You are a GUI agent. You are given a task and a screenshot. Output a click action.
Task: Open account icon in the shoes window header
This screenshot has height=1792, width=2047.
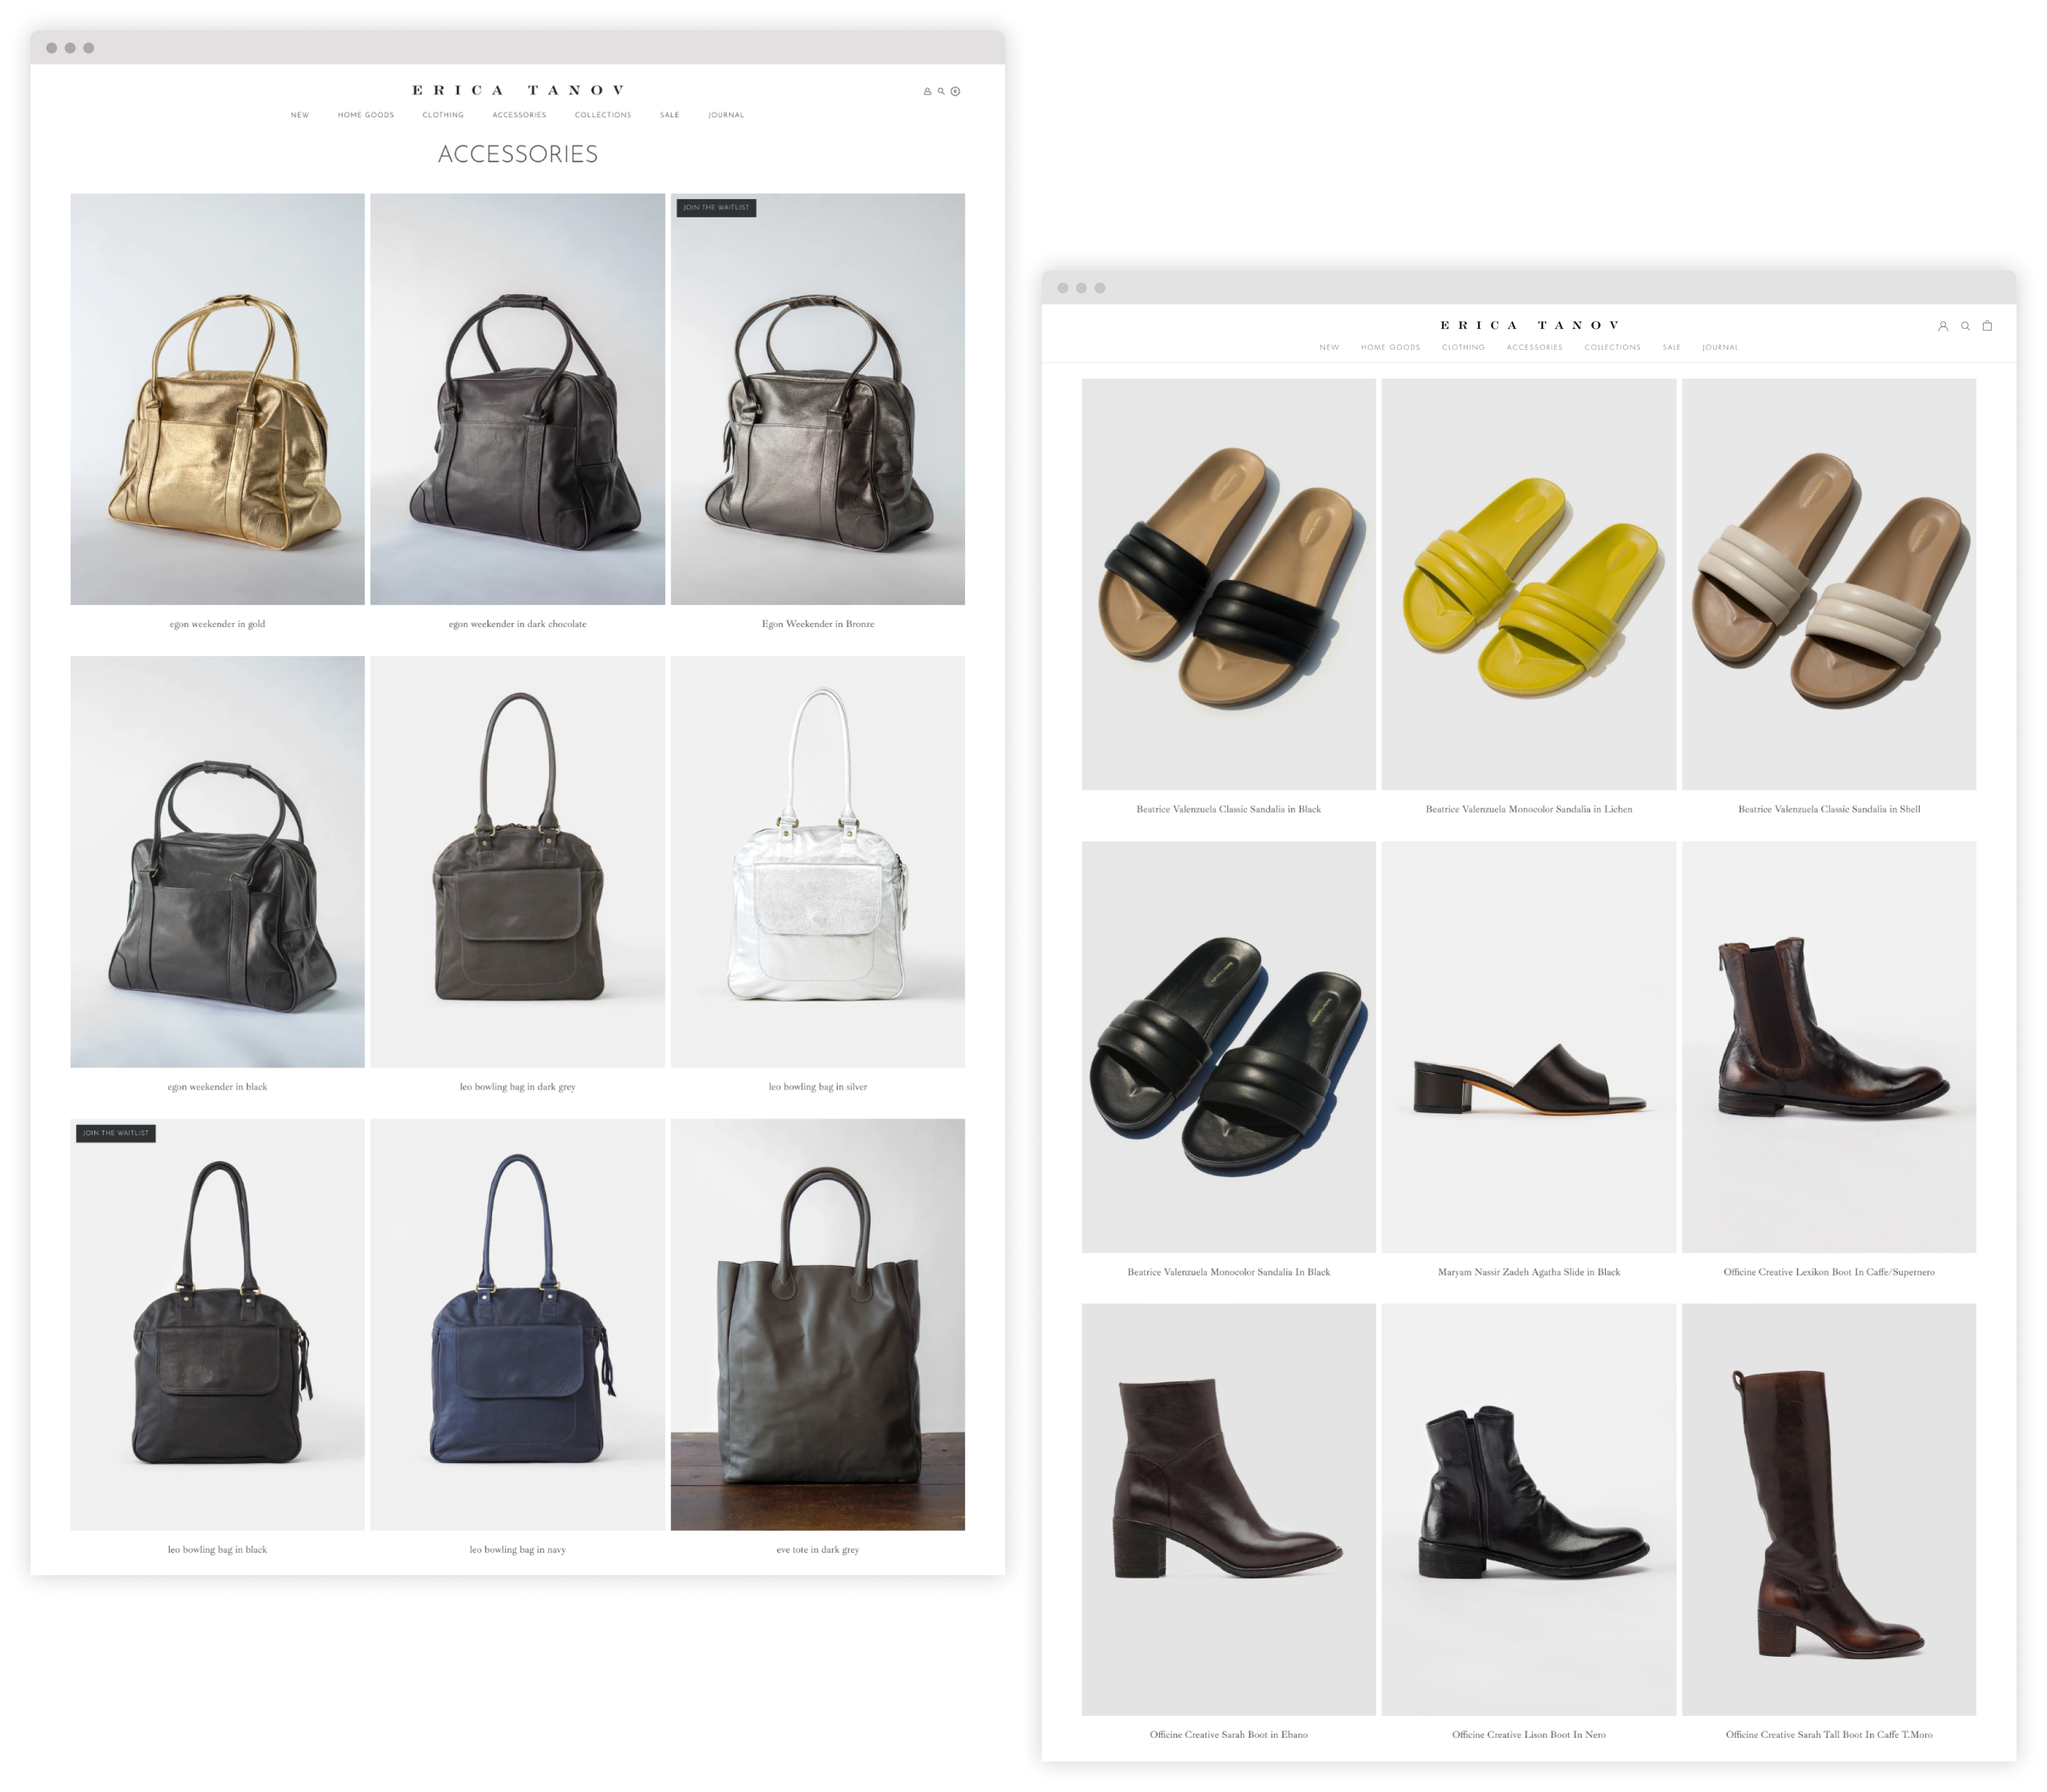point(1943,326)
